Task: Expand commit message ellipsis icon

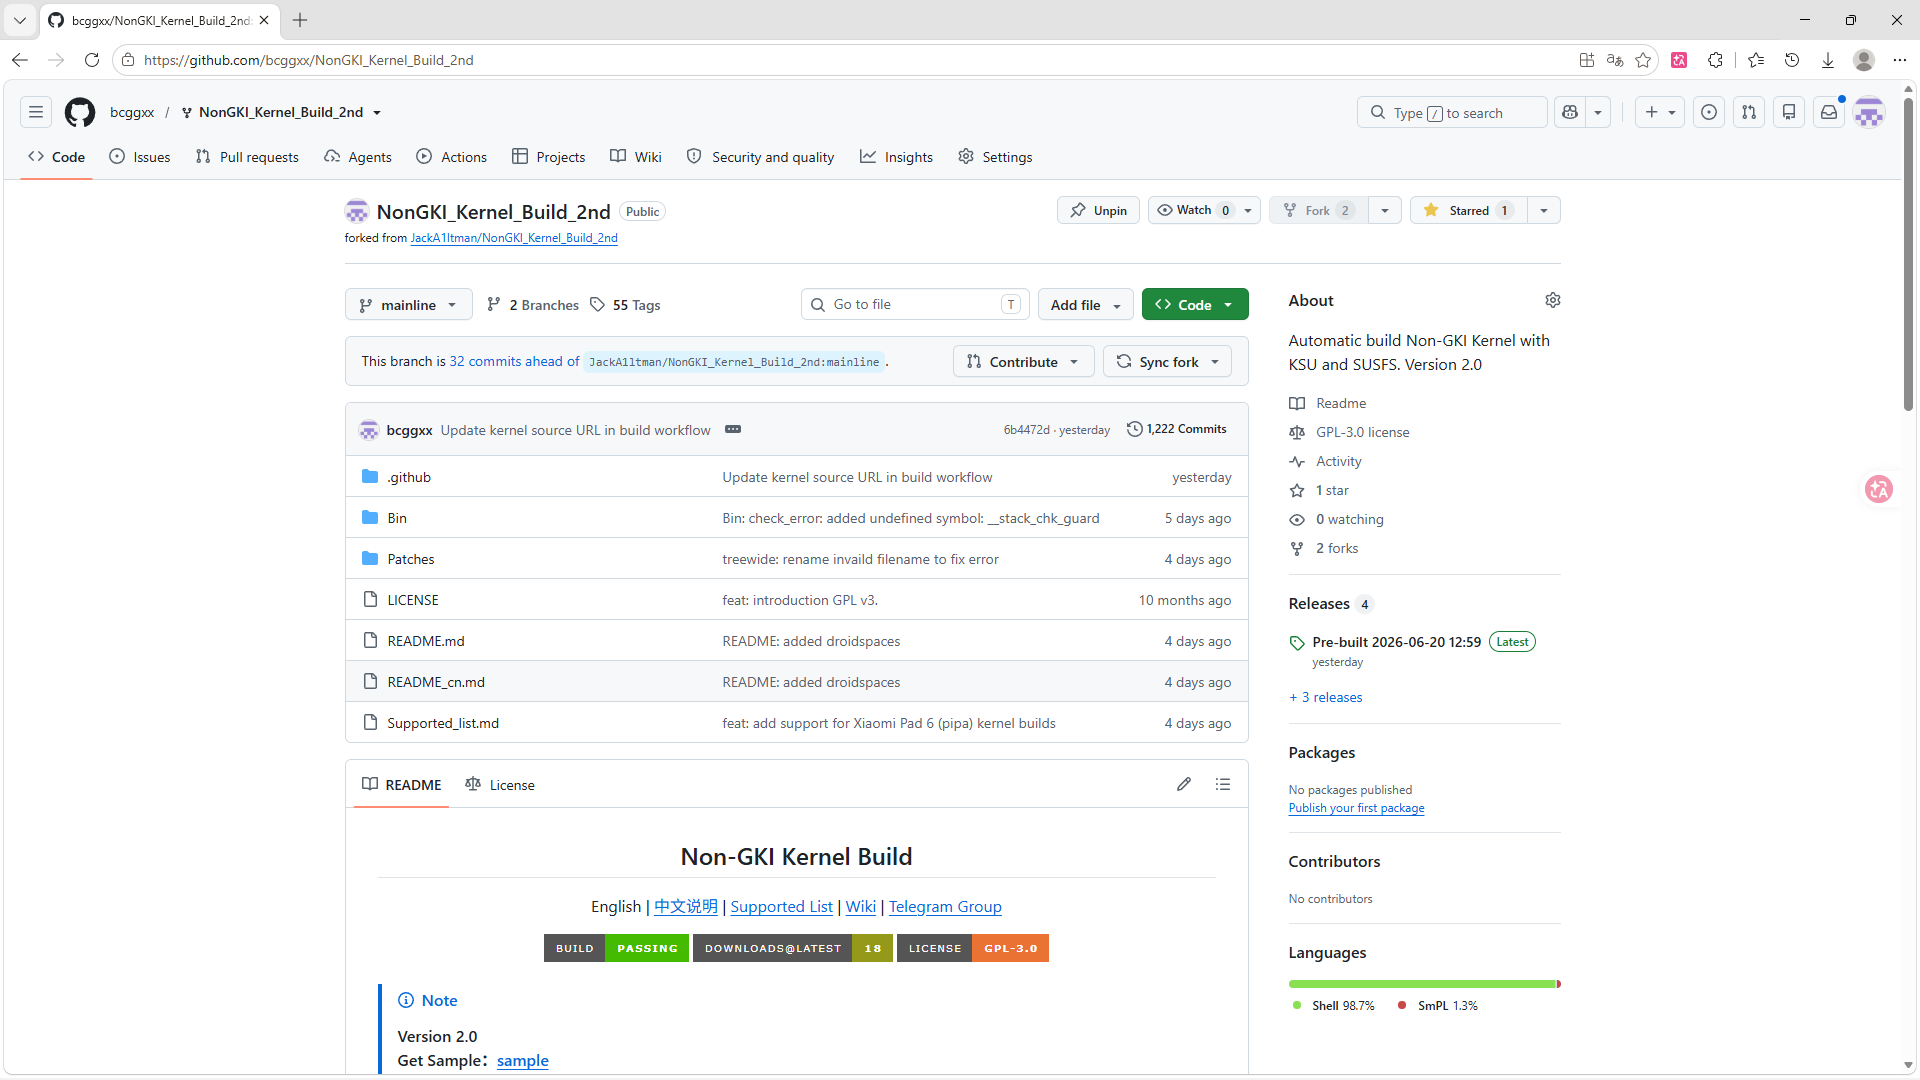Action: [733, 429]
